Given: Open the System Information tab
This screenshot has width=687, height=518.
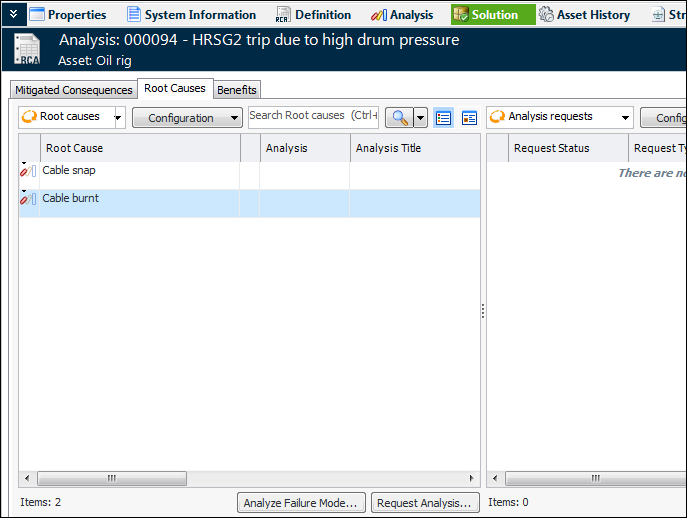Looking at the screenshot, I should pos(191,14).
